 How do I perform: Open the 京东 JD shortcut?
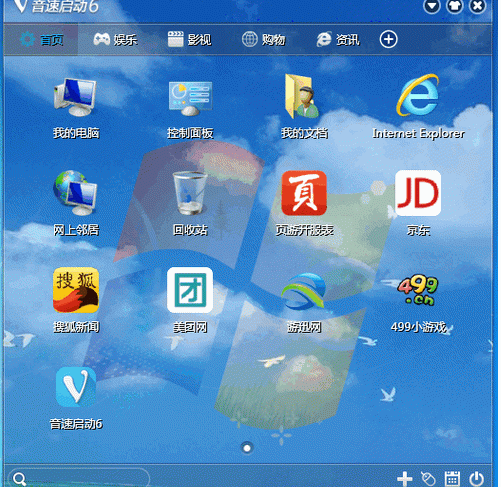pos(418,193)
